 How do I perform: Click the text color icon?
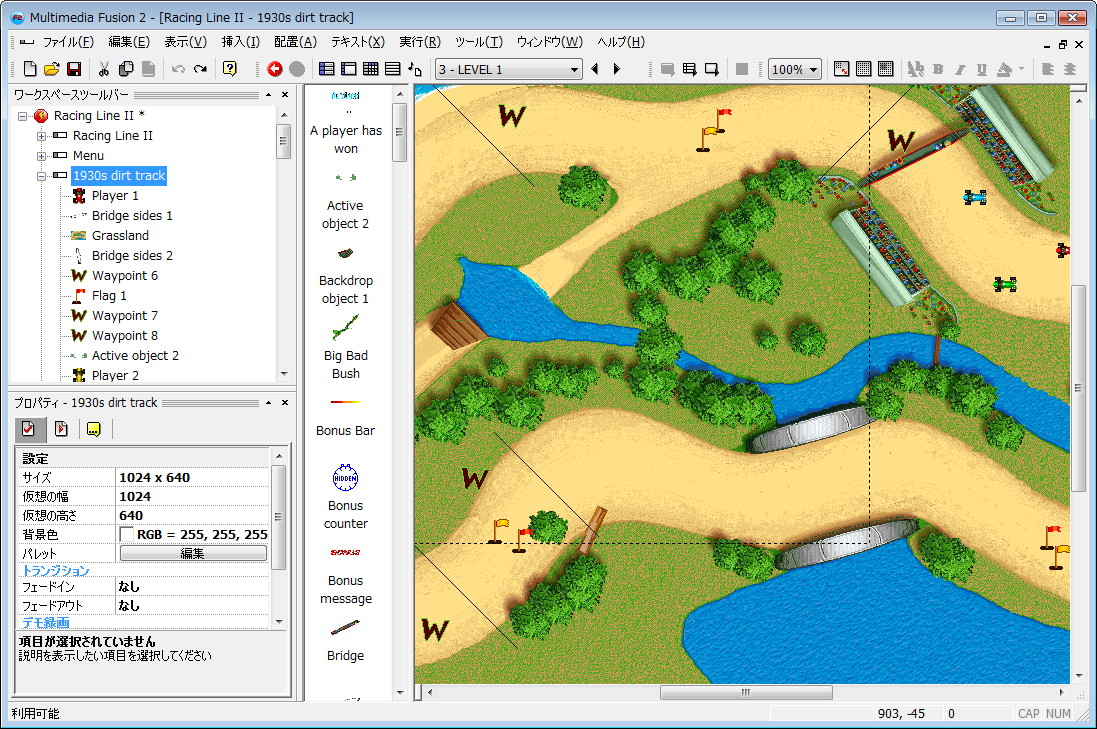(1004, 69)
